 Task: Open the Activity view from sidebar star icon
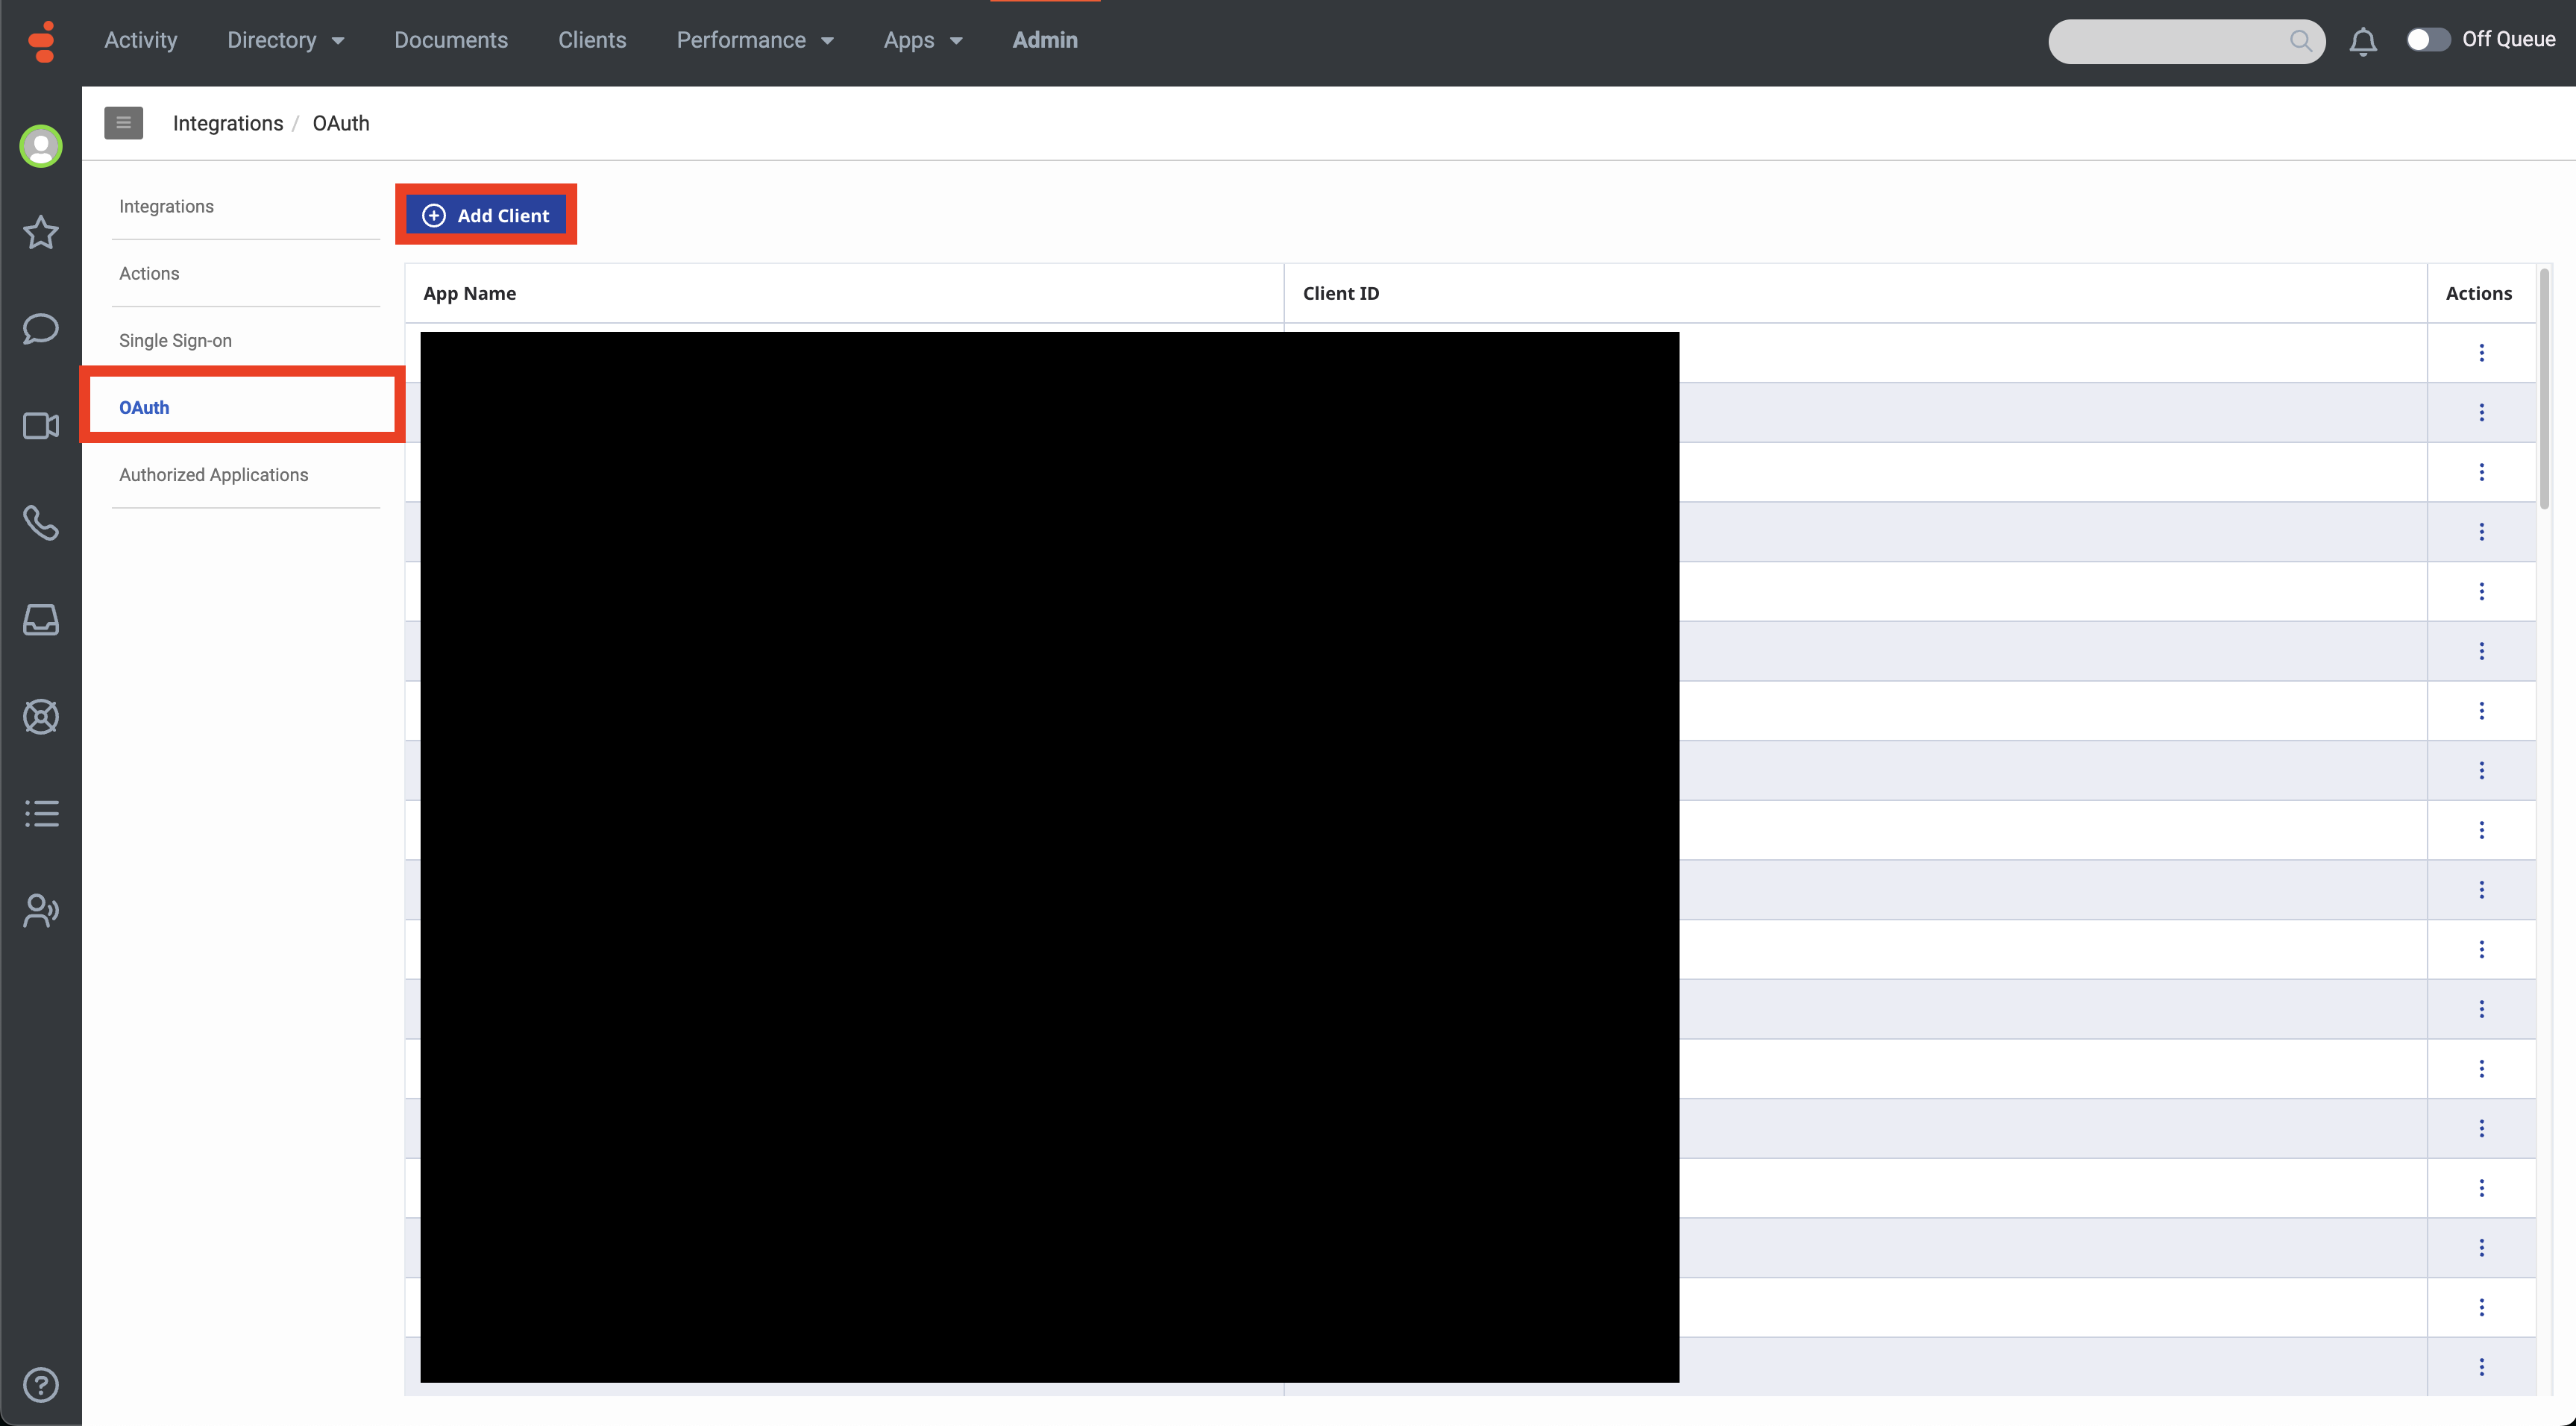(x=40, y=232)
